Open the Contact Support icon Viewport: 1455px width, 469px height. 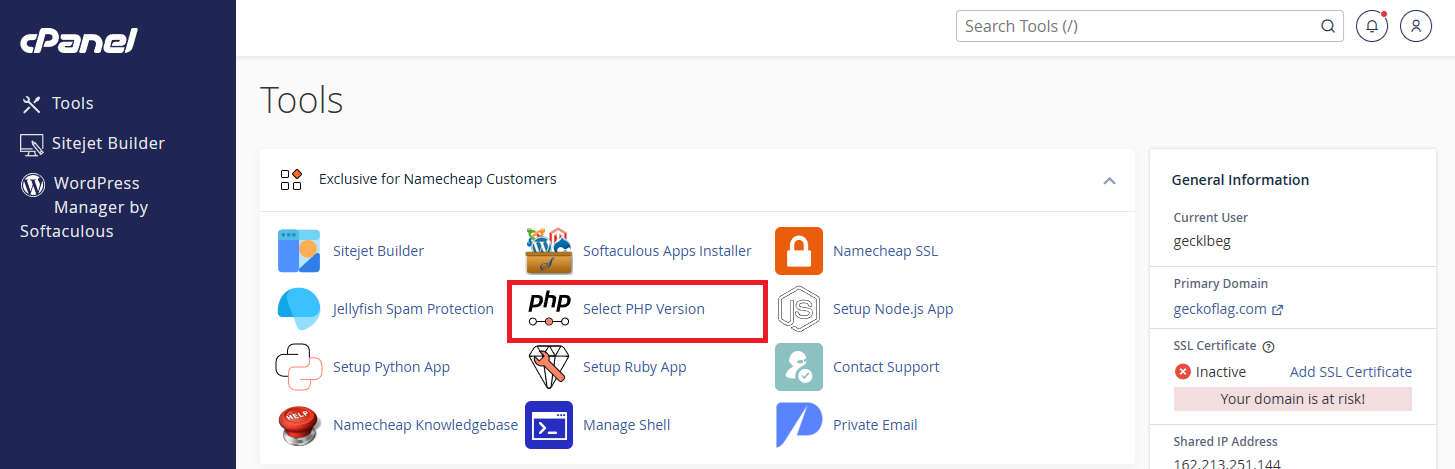799,367
